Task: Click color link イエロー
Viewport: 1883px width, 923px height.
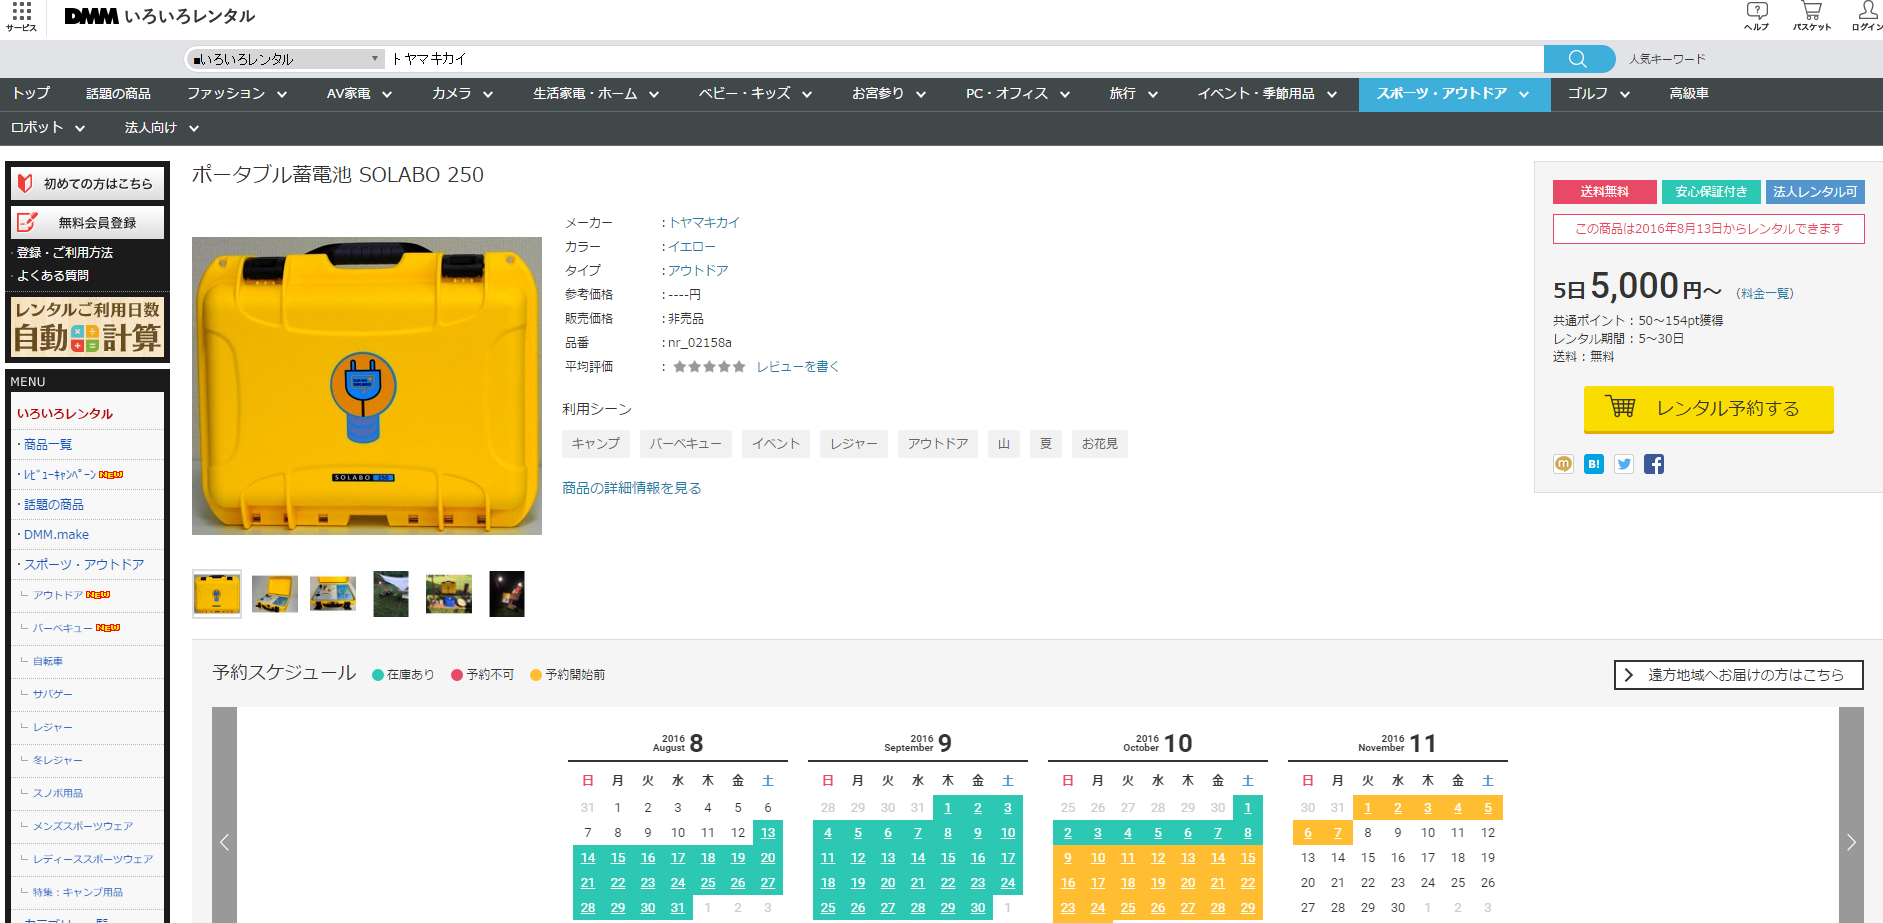Action: coord(692,247)
